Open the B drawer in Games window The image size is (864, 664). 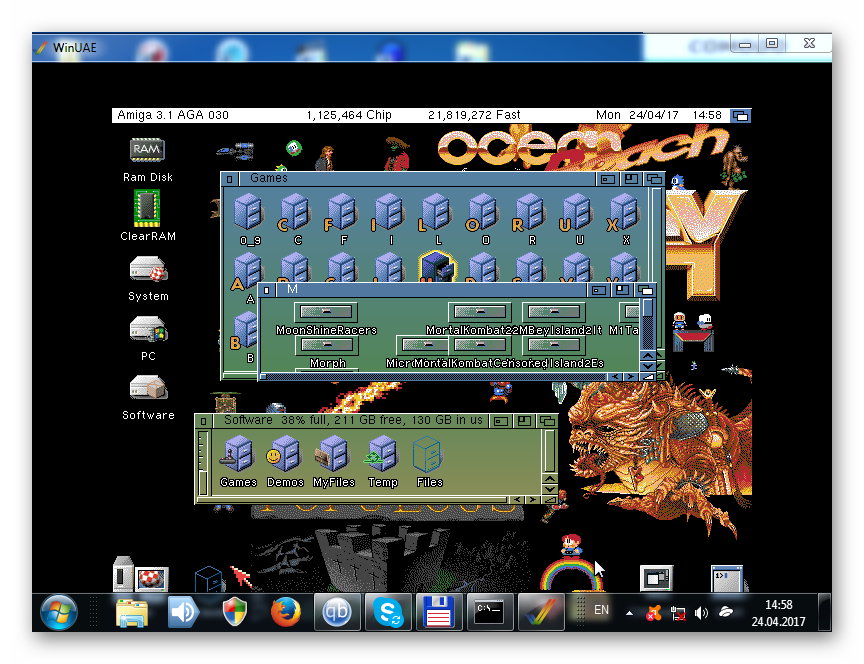[x=244, y=332]
